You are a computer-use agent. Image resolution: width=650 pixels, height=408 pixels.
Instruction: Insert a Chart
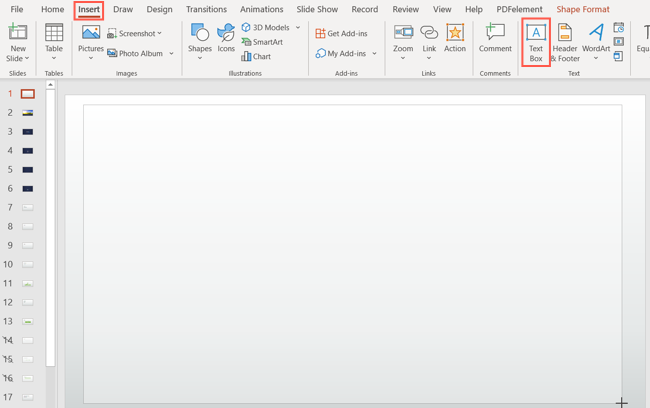[256, 56]
